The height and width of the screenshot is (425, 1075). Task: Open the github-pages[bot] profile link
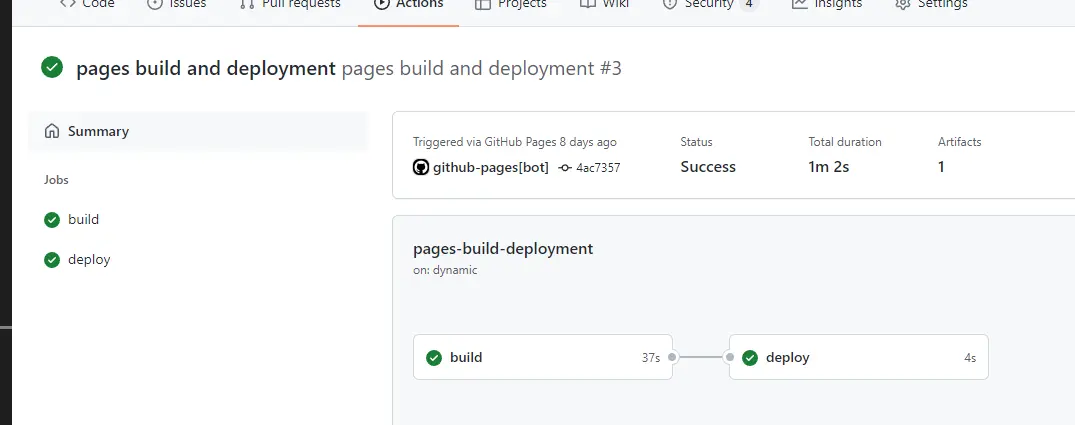[490, 167]
